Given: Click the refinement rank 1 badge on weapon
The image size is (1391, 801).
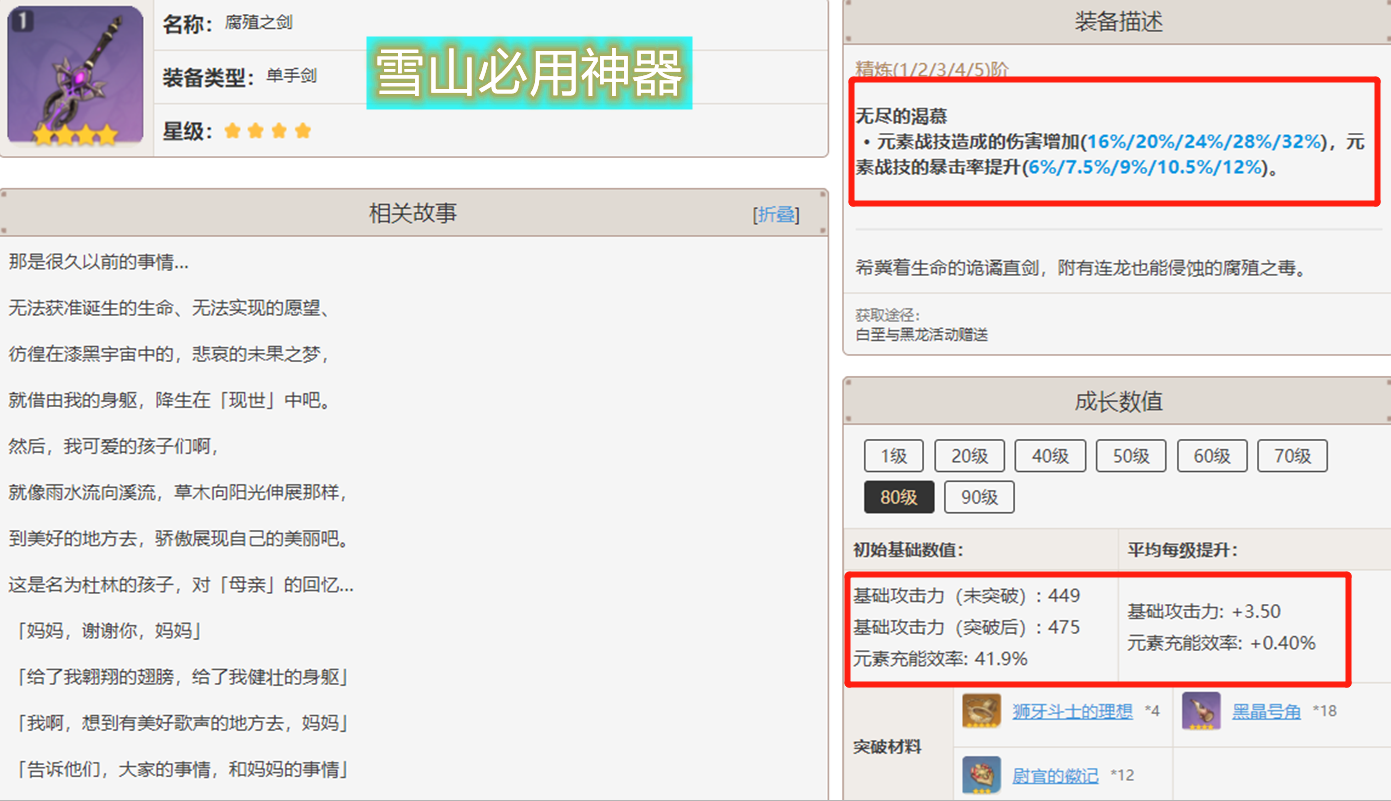Looking at the screenshot, I should click(22, 21).
